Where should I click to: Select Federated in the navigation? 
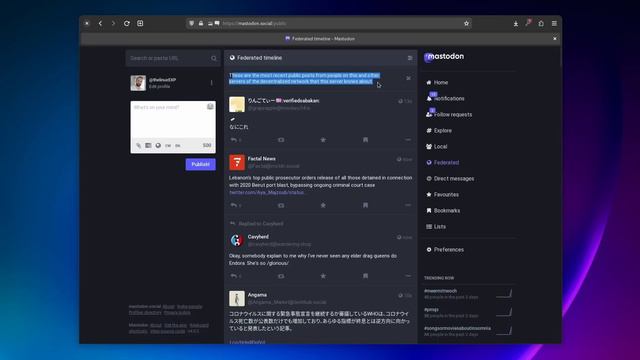tap(442, 162)
